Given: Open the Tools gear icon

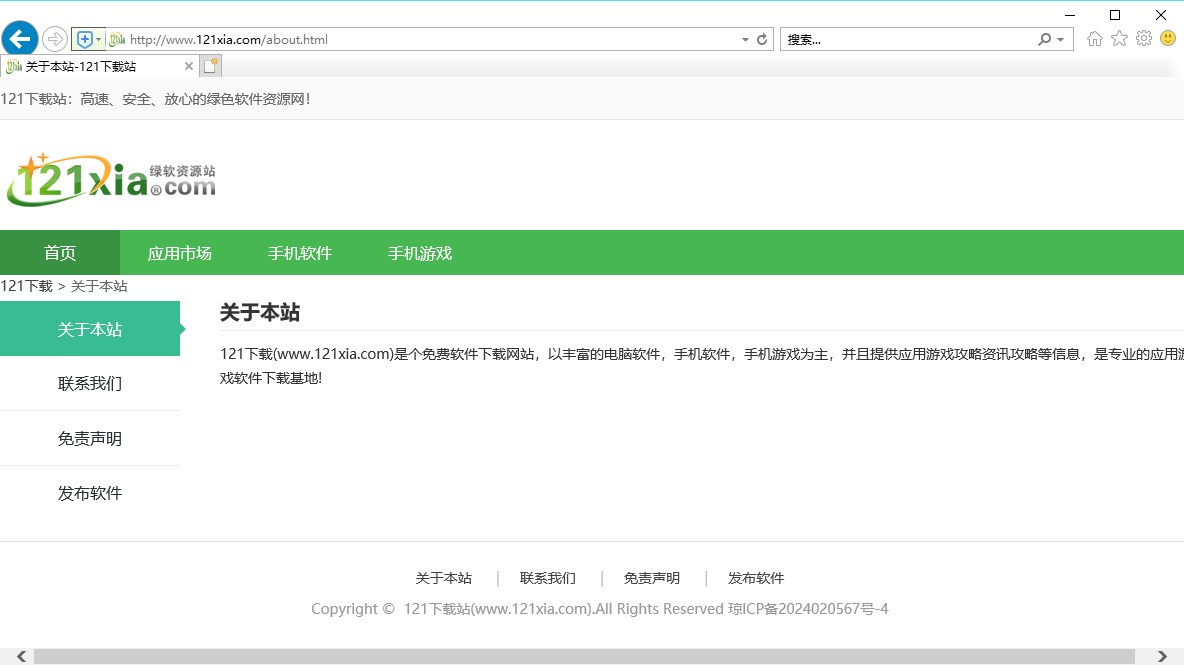Looking at the screenshot, I should point(1144,39).
